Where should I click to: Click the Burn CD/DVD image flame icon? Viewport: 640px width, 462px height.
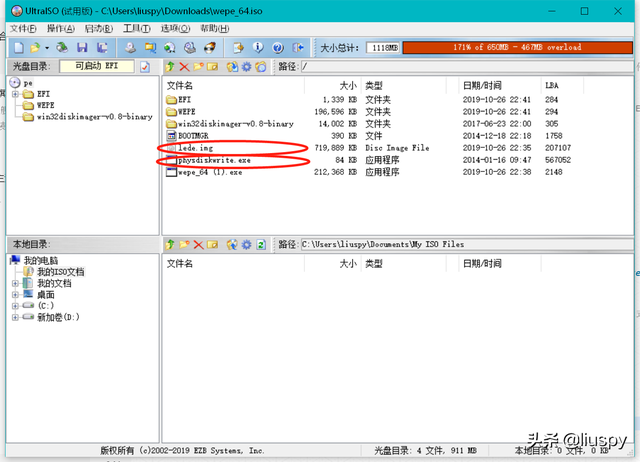point(210,48)
